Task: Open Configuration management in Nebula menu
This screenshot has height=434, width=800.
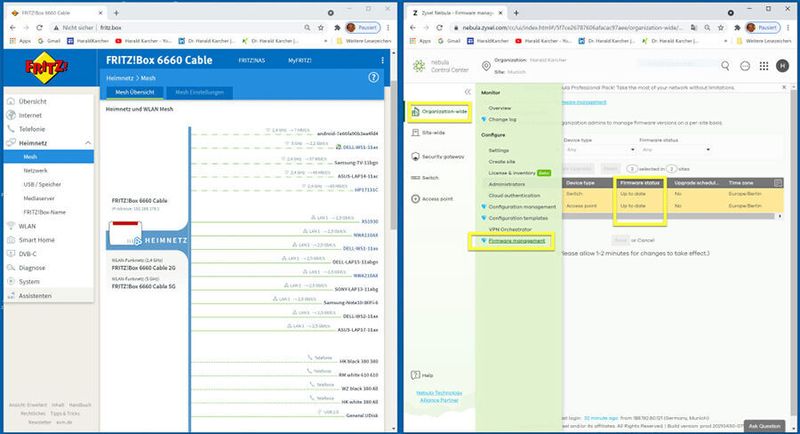Action: tap(522, 207)
